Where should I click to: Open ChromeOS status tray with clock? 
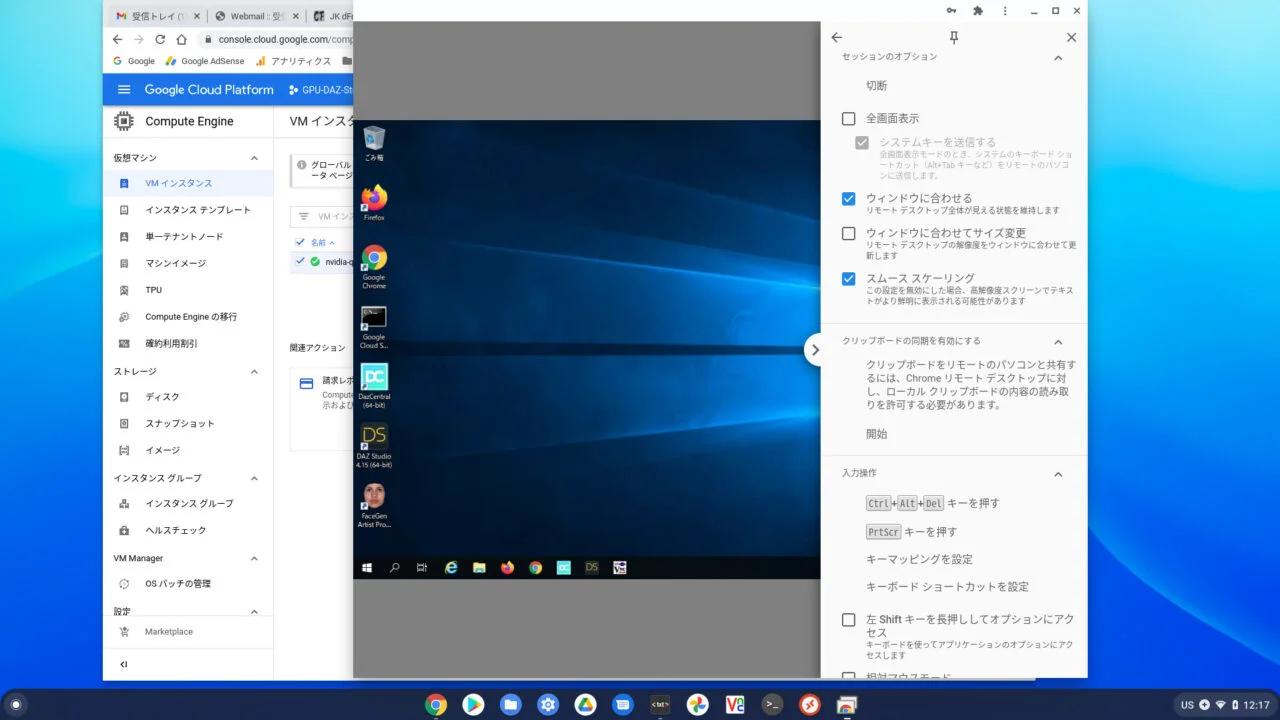[x=1226, y=704]
